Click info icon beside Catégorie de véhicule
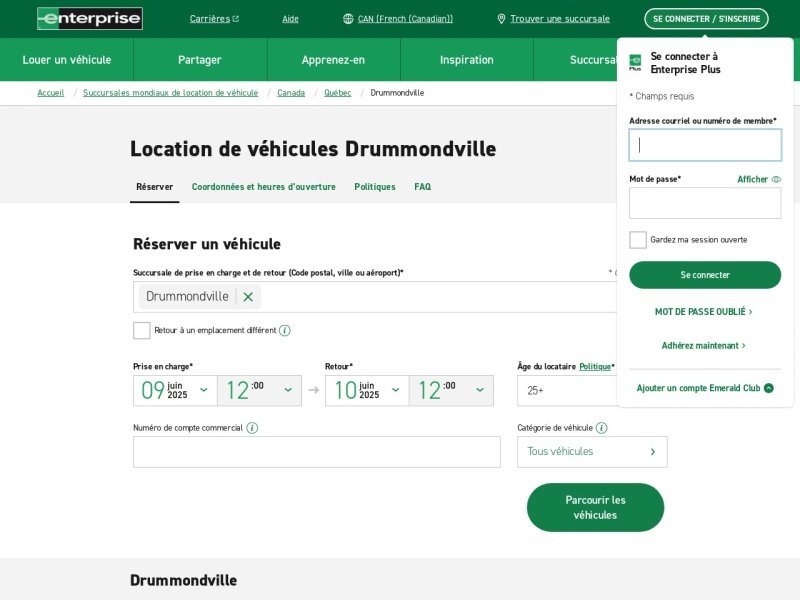 [602, 428]
